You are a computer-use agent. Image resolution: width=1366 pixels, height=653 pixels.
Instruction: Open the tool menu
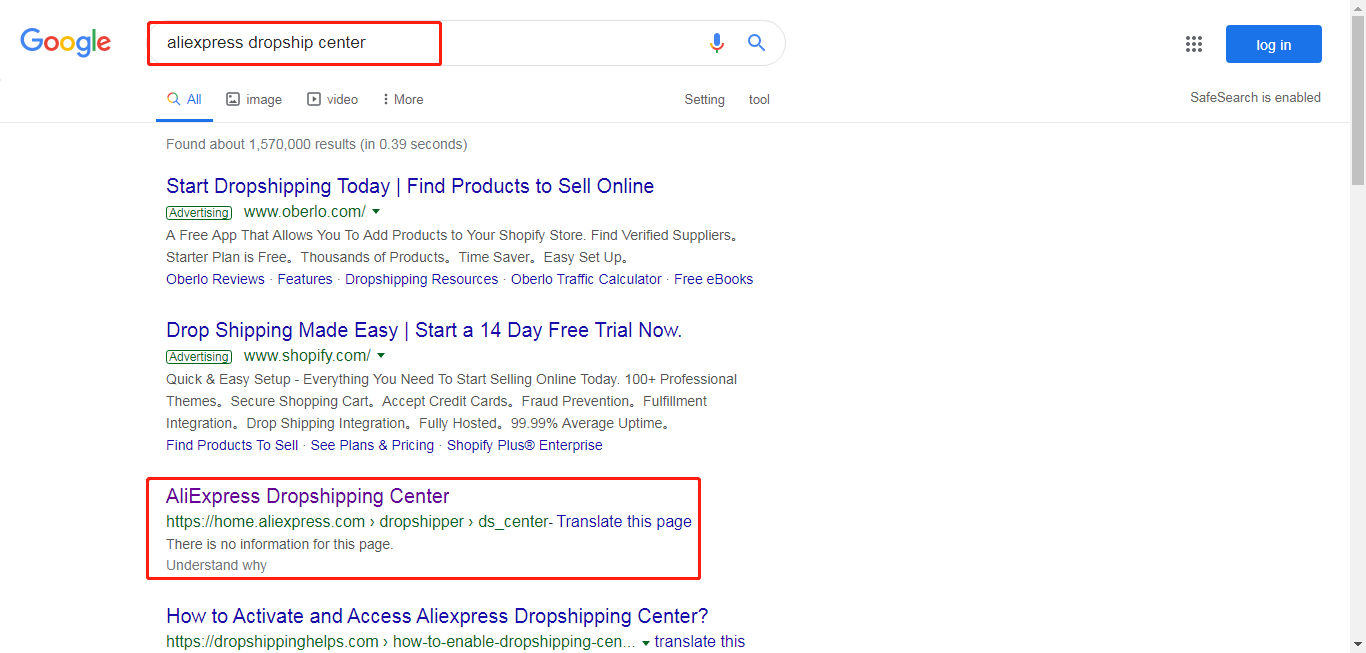point(759,100)
